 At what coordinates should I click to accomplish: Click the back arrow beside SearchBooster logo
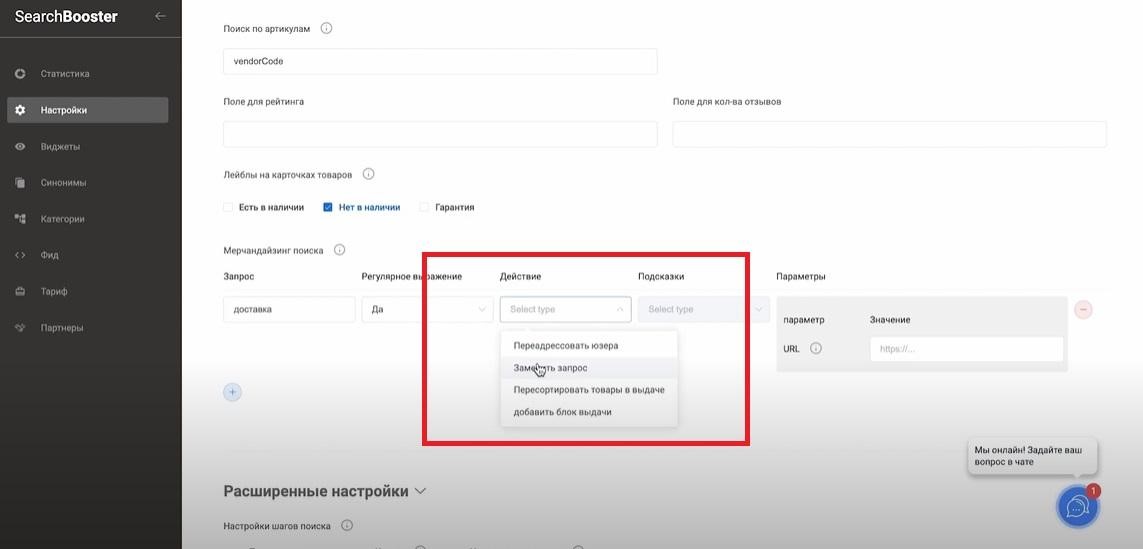click(x=160, y=16)
